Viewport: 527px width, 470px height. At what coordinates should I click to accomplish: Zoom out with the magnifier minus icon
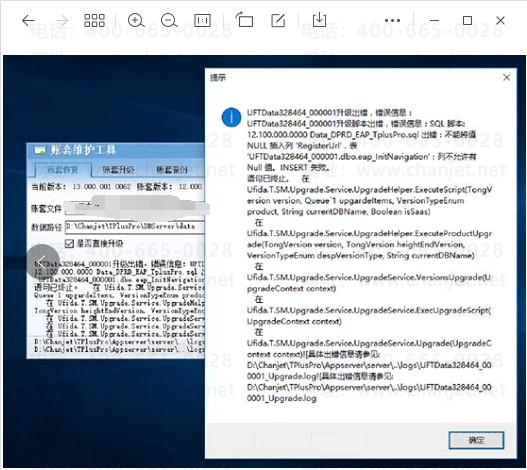pyautogui.click(x=169, y=21)
